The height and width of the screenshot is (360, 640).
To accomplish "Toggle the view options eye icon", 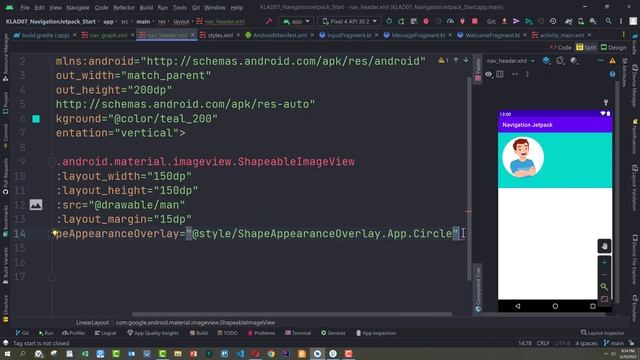I will [x=489, y=74].
